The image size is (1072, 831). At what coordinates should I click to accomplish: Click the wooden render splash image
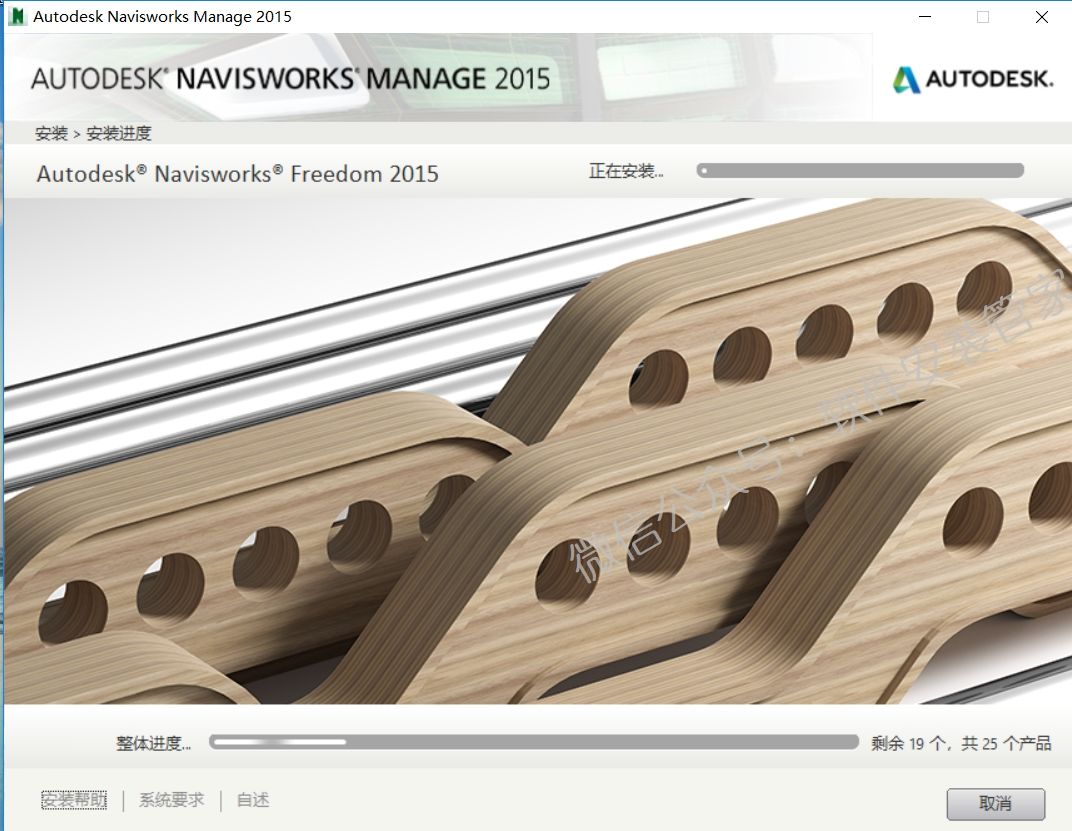click(536, 450)
